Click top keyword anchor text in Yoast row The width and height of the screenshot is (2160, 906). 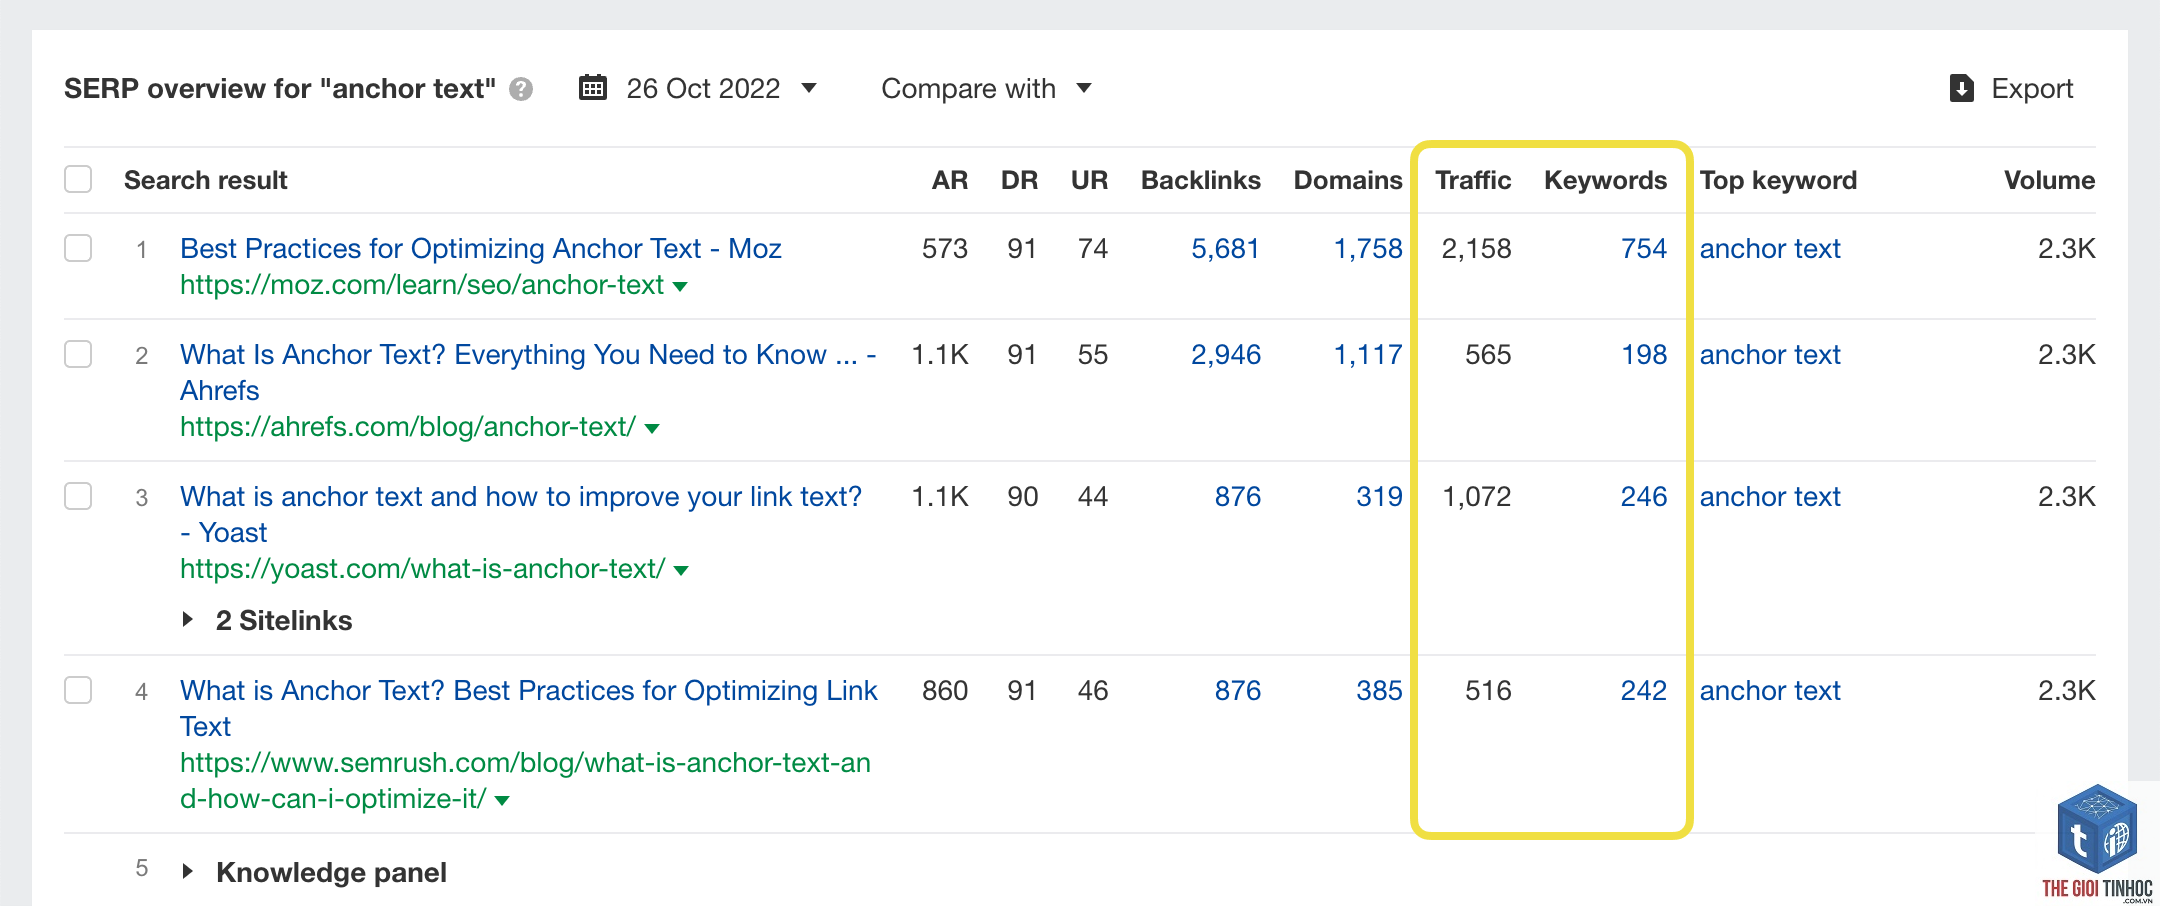[x=1770, y=496]
